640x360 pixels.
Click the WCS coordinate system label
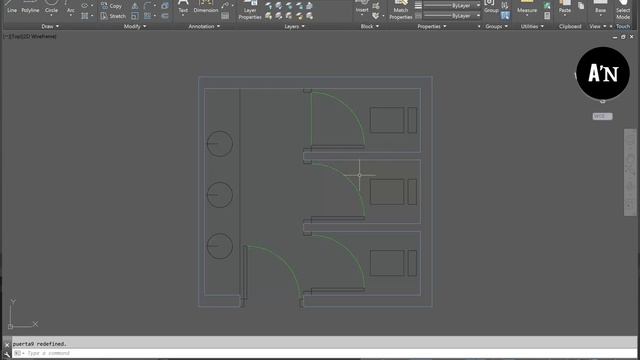602,116
